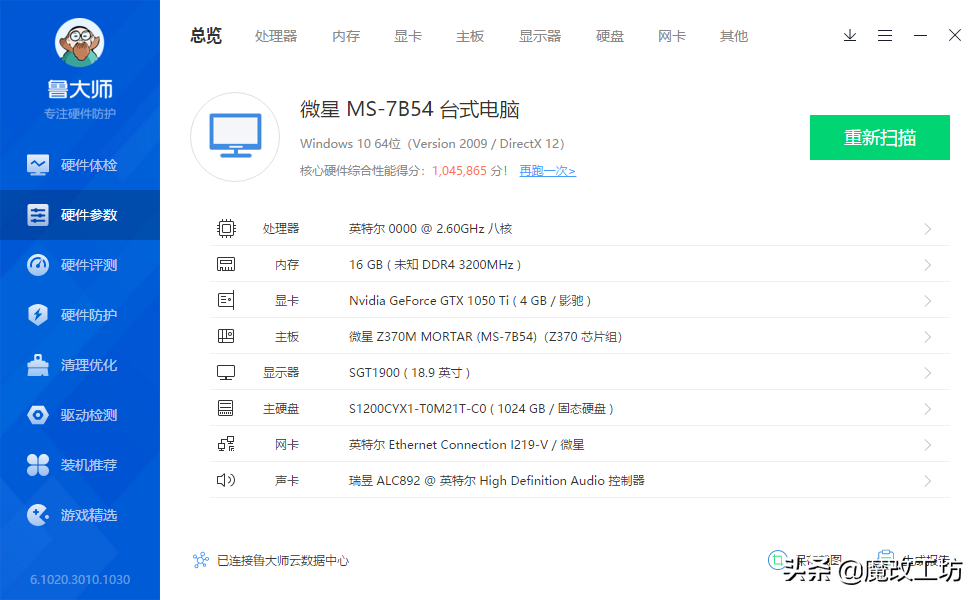Click SGT1900 ( 18.9 英寸 ) text
The height and width of the screenshot is (600, 980).
click(409, 372)
